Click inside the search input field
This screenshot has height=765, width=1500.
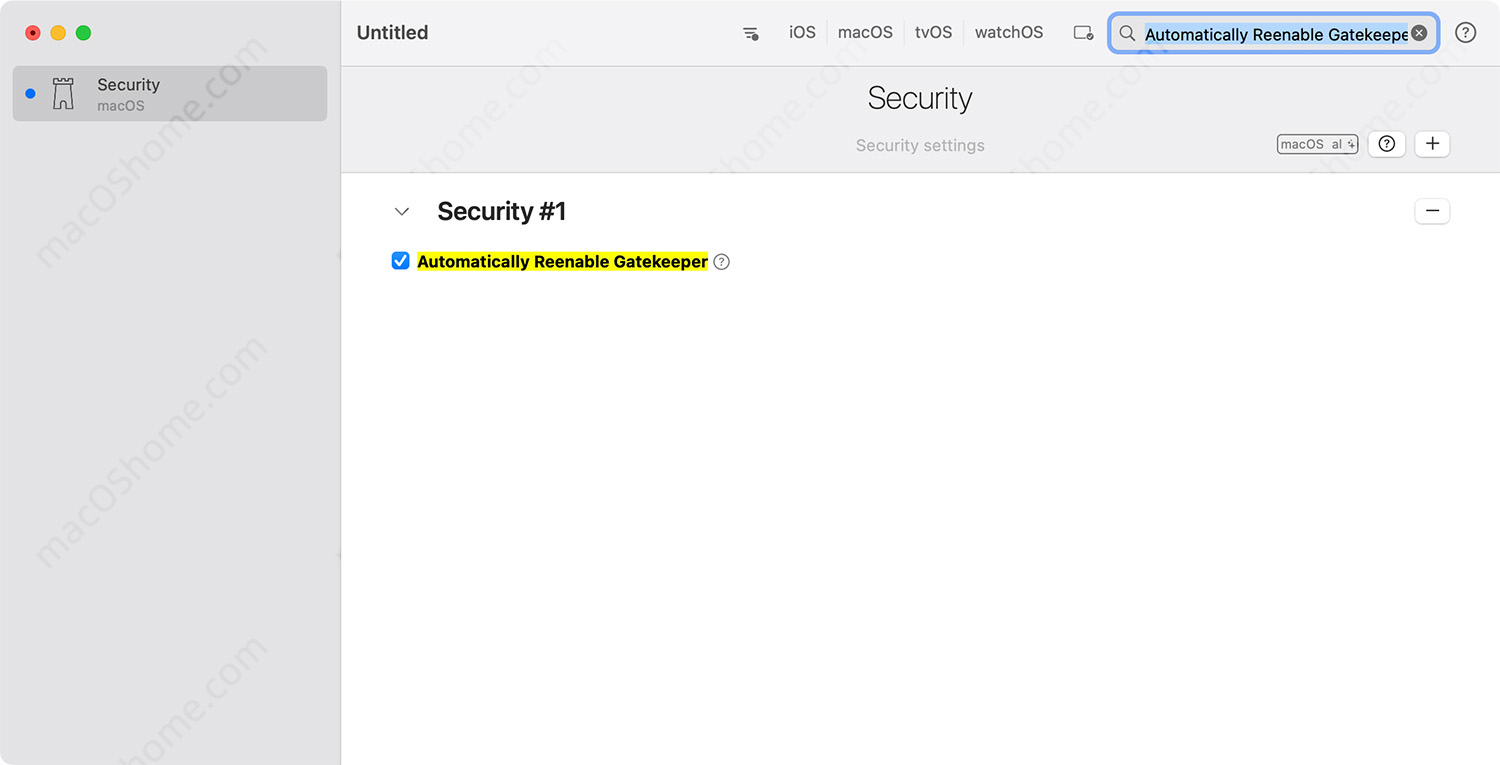click(1270, 34)
